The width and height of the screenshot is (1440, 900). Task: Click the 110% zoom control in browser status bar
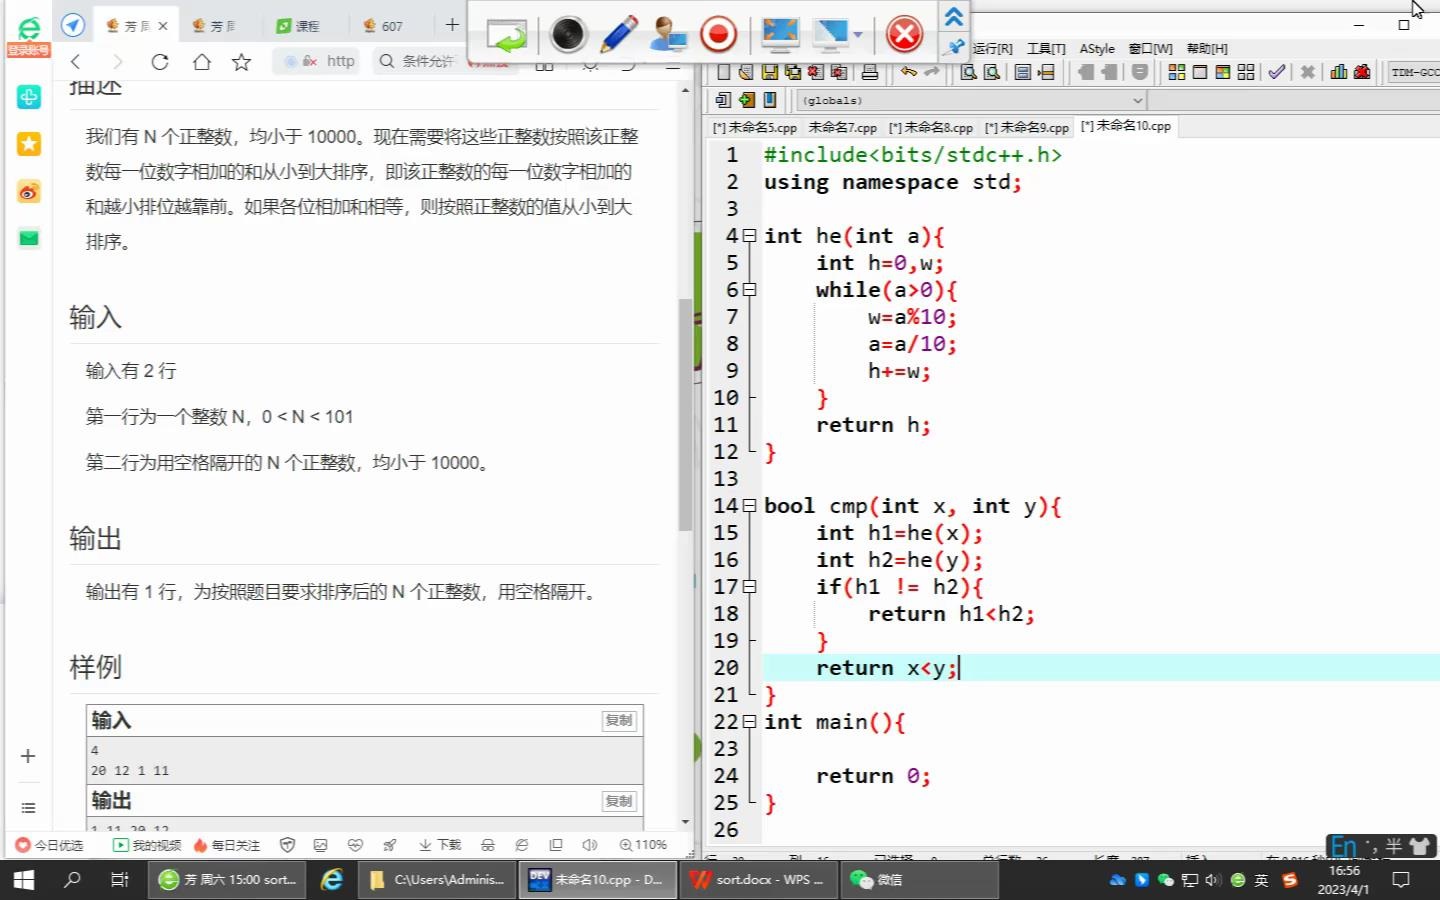(x=643, y=845)
